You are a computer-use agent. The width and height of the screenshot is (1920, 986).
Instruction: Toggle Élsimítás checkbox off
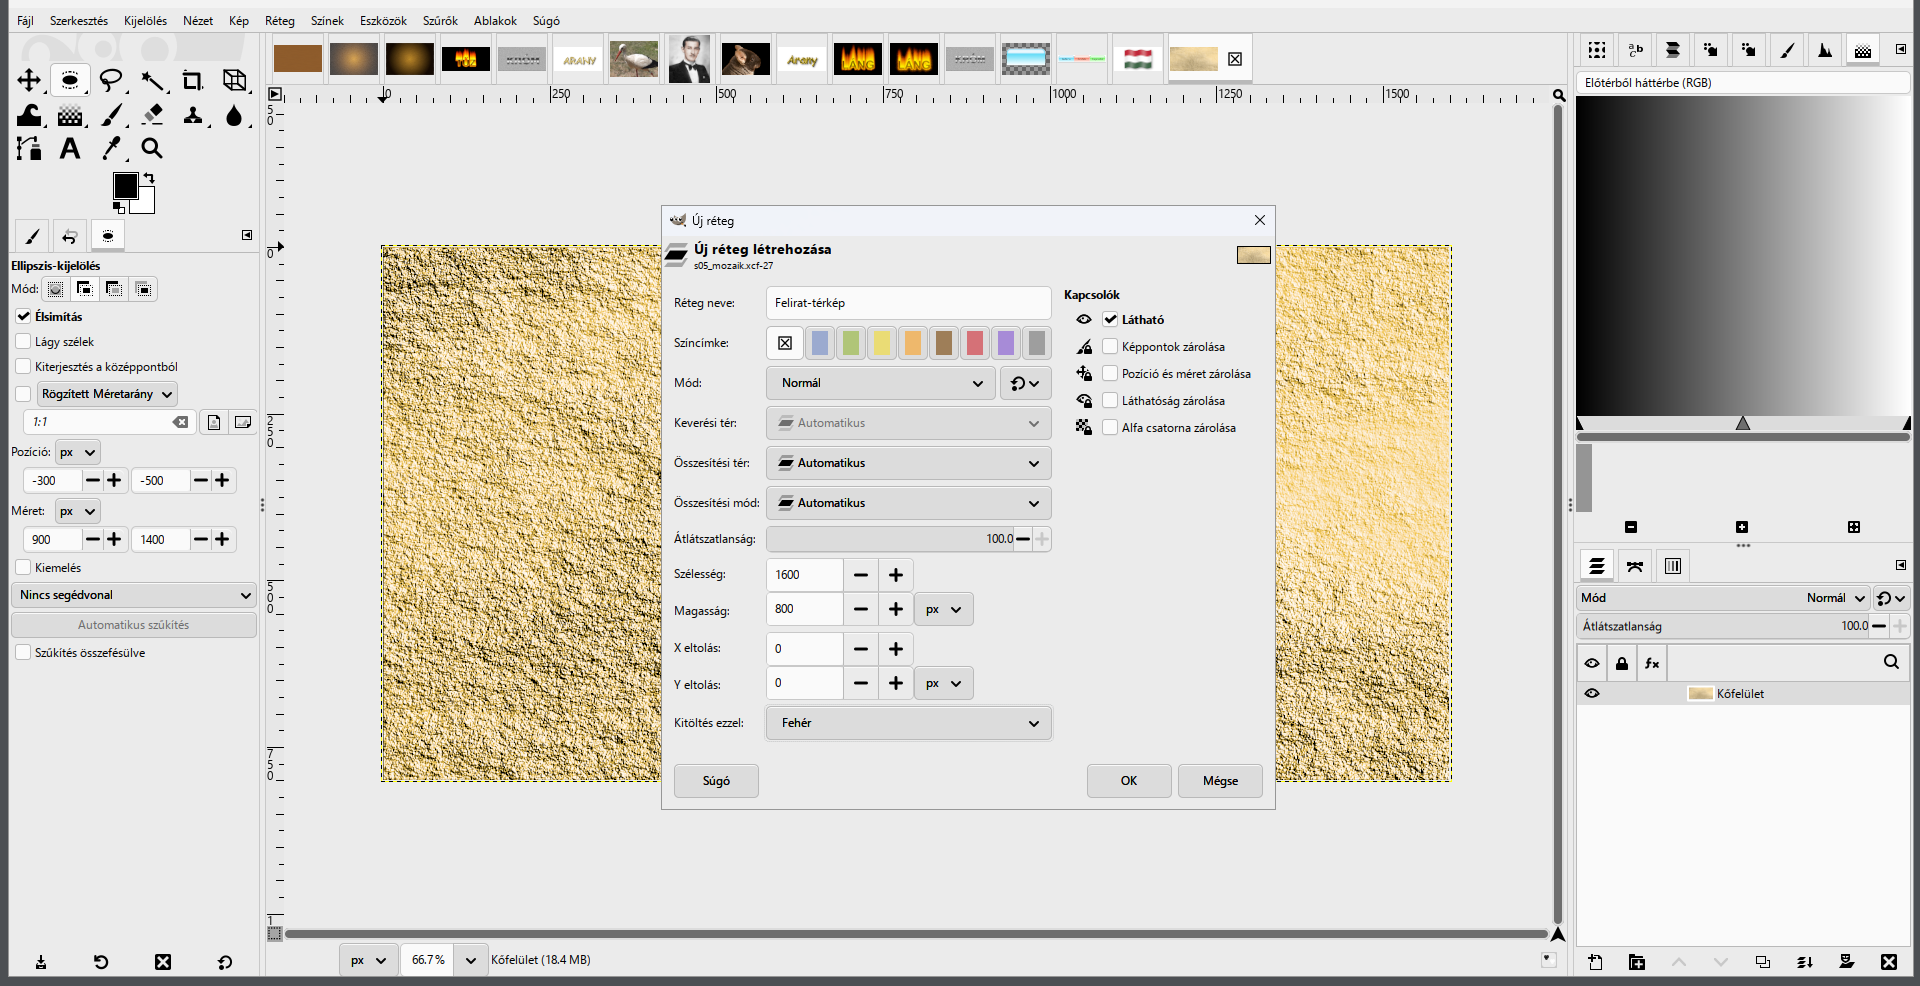24,316
